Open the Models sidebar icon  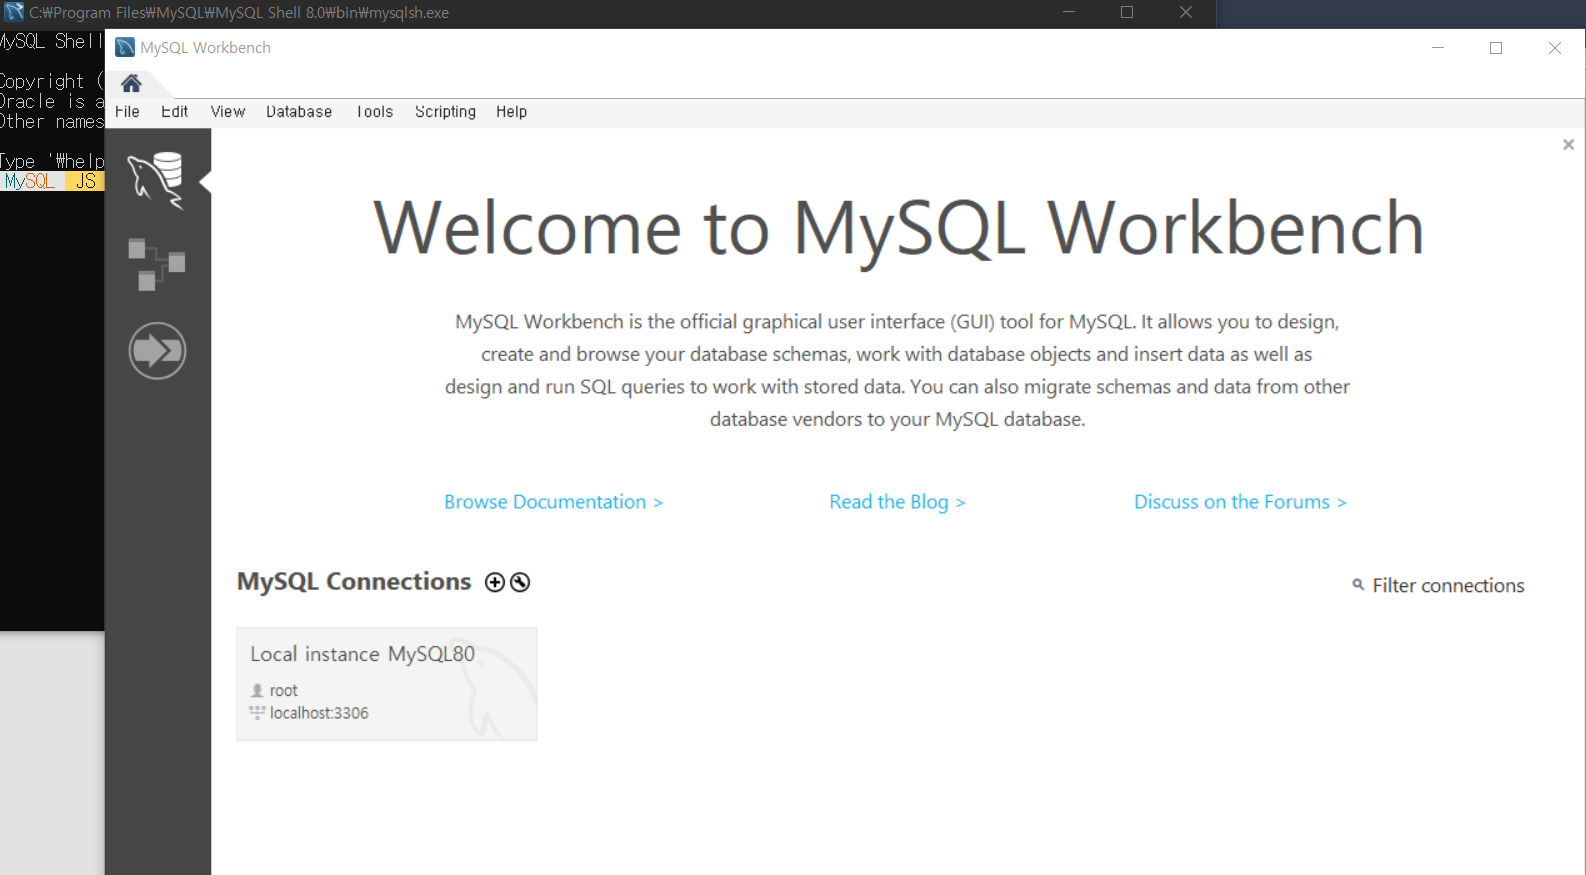pyautogui.click(x=157, y=265)
